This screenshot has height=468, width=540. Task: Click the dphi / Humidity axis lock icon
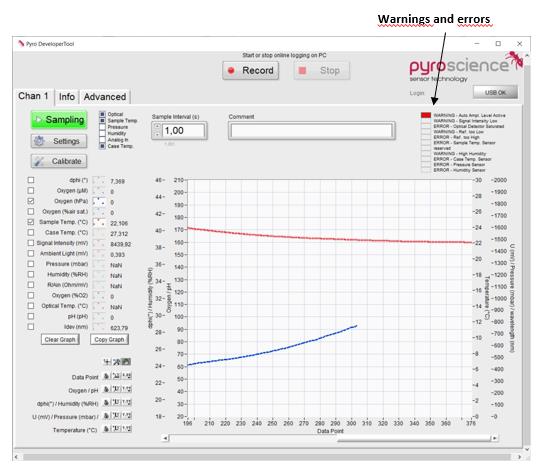(x=107, y=403)
